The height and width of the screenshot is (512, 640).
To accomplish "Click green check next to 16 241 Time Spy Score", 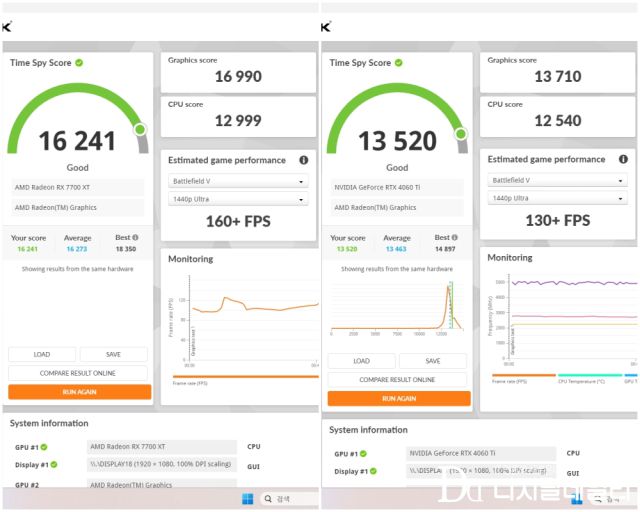I will (x=79, y=63).
